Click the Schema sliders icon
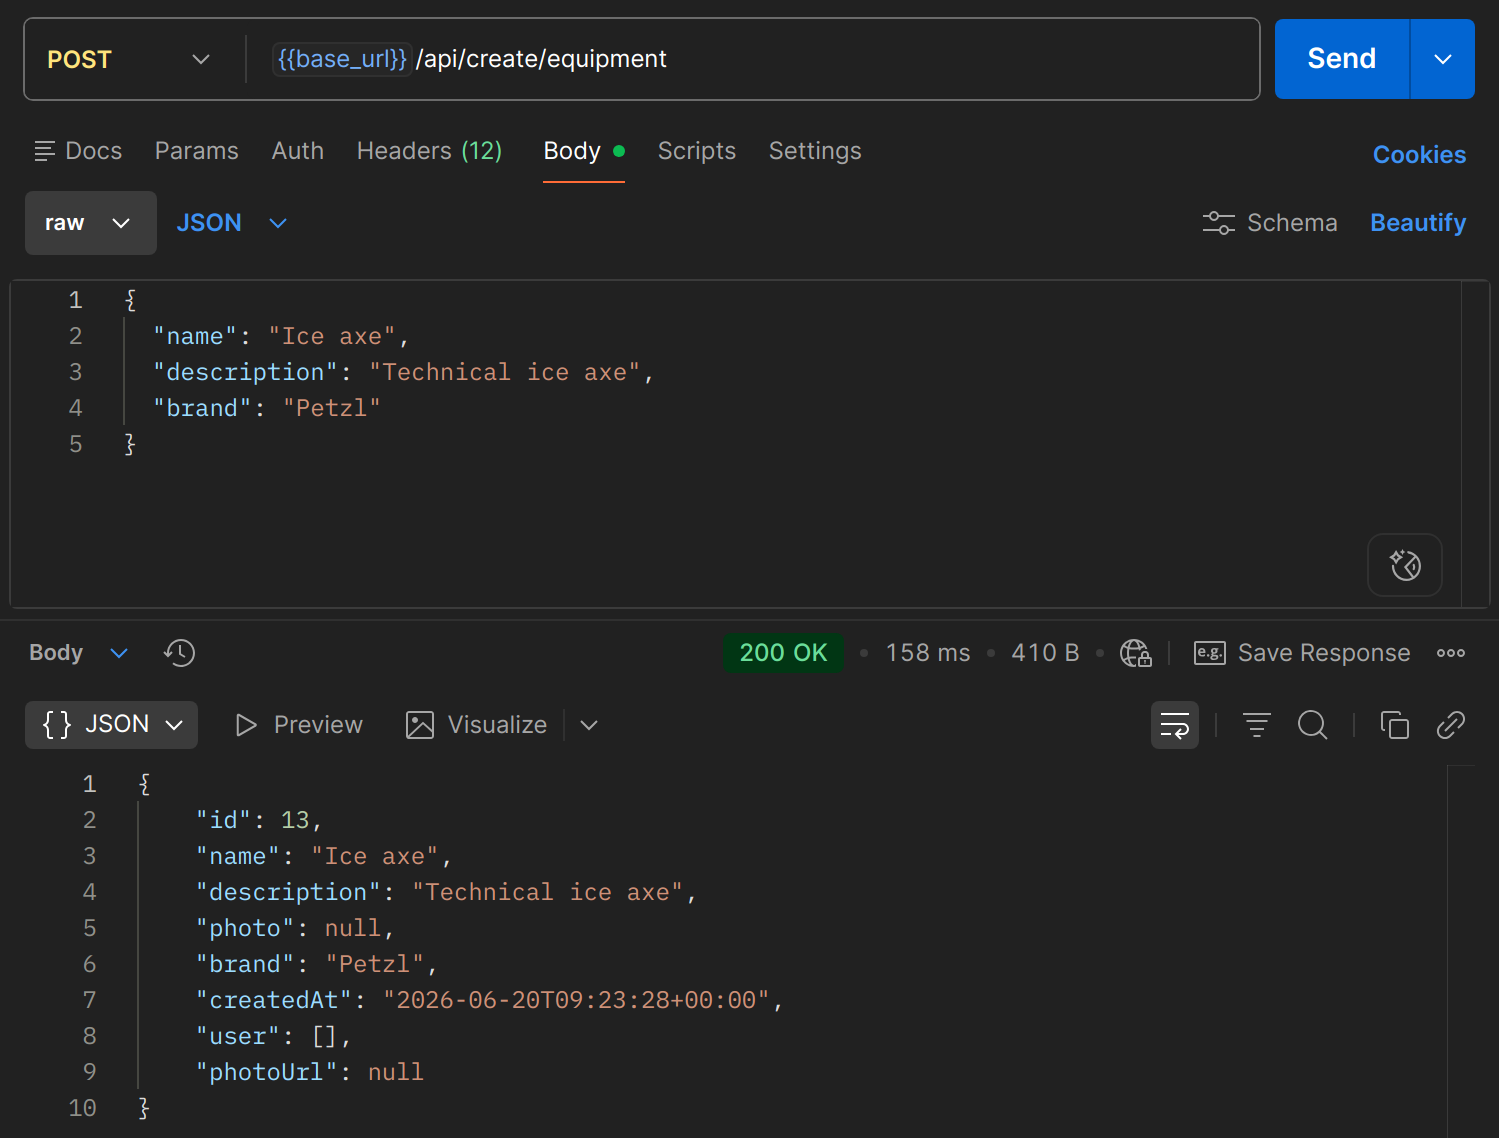 (1218, 223)
